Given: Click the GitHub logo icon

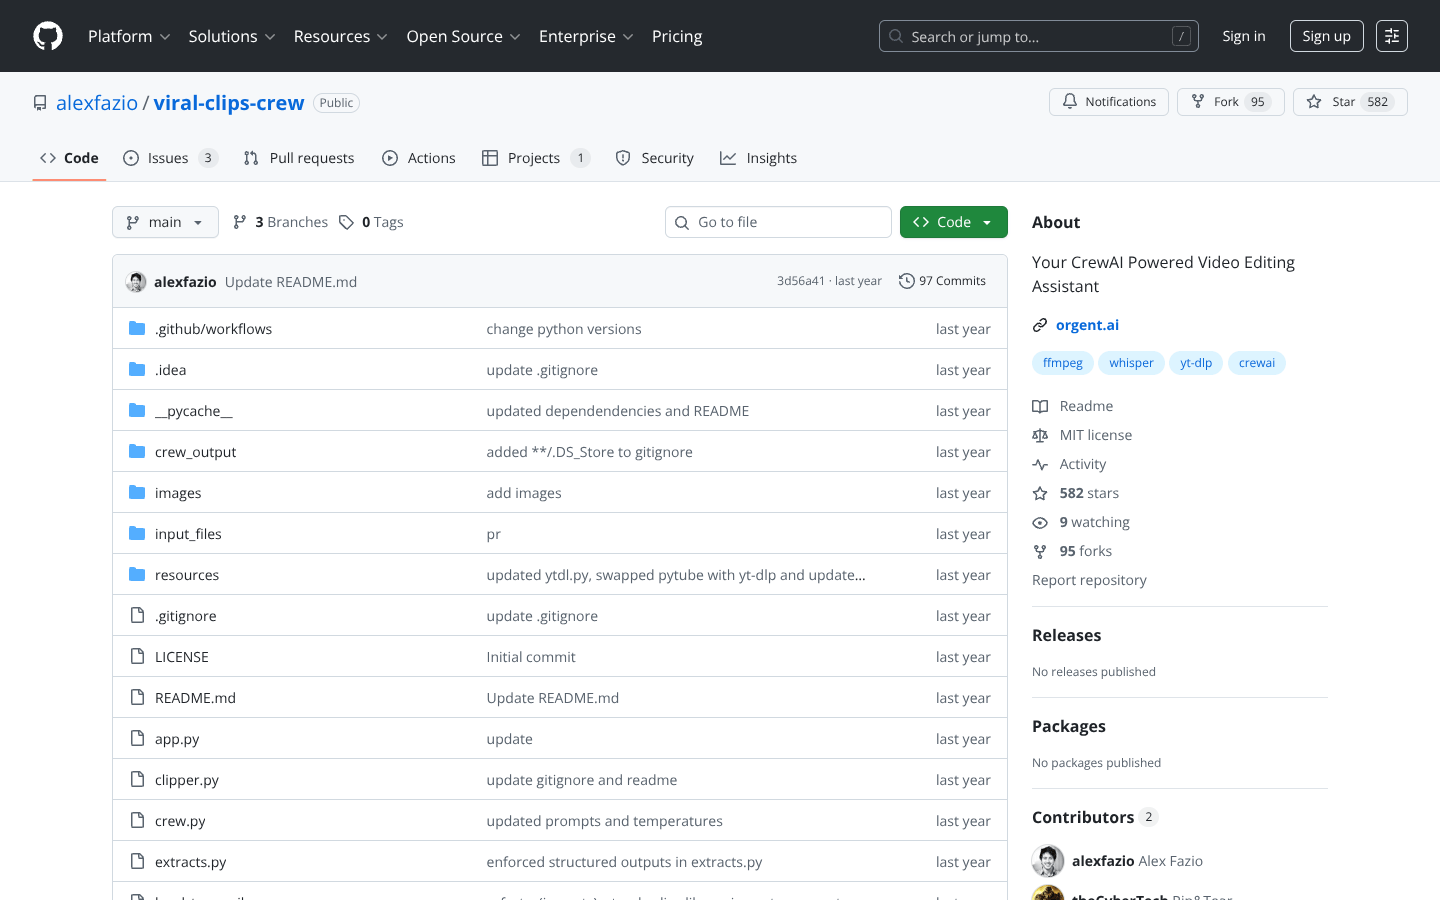Looking at the screenshot, I should click(48, 36).
